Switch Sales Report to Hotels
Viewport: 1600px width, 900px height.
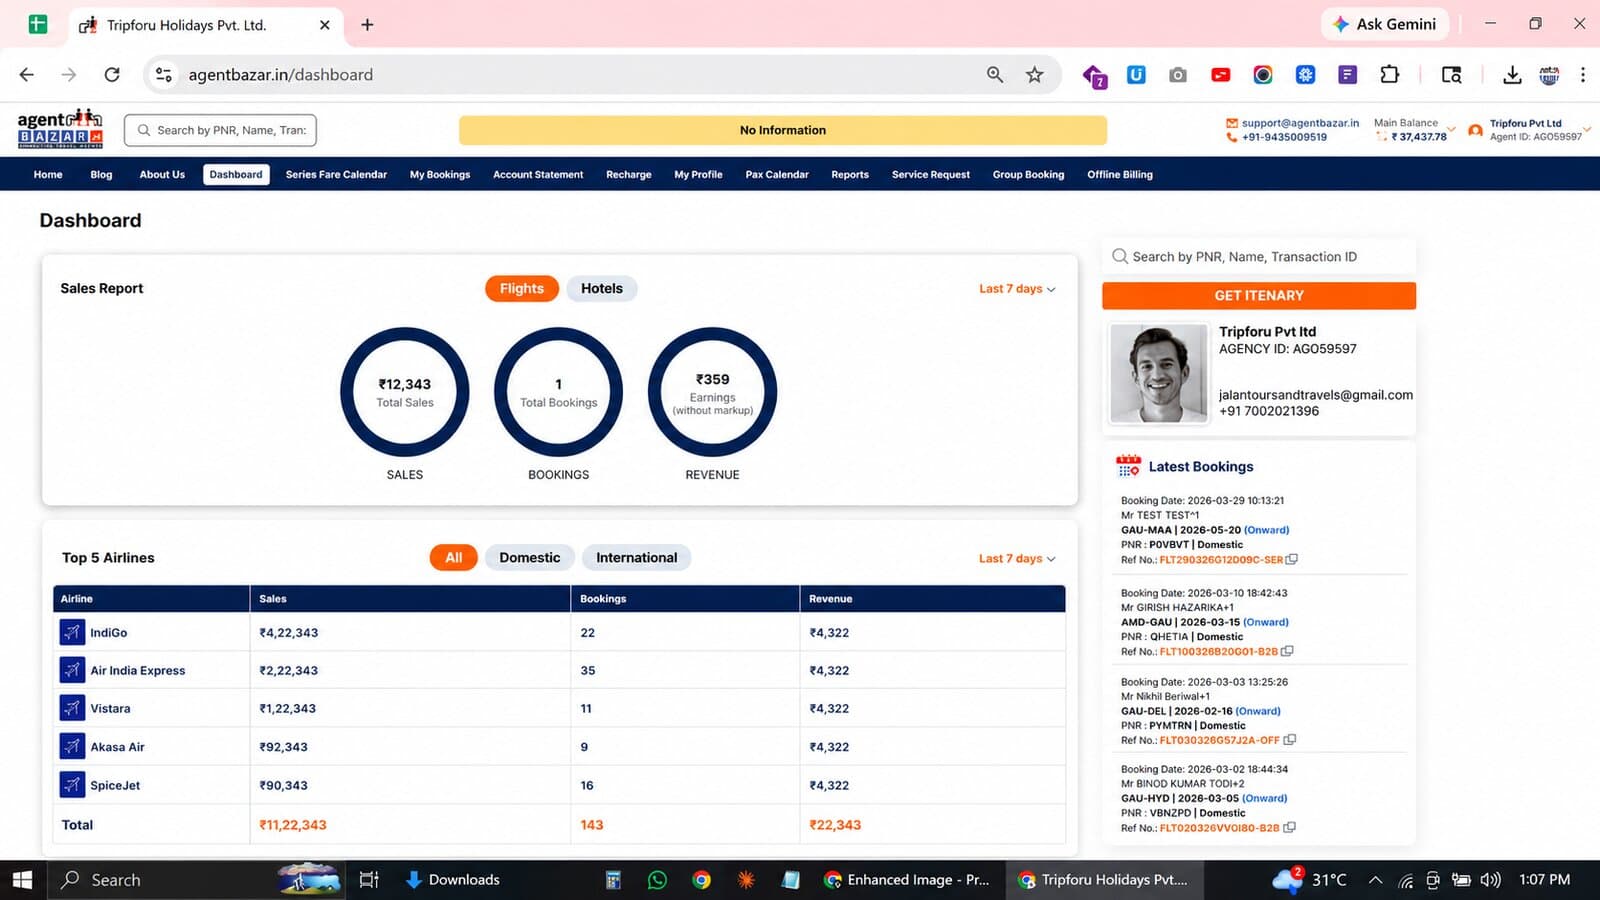pyautogui.click(x=602, y=288)
